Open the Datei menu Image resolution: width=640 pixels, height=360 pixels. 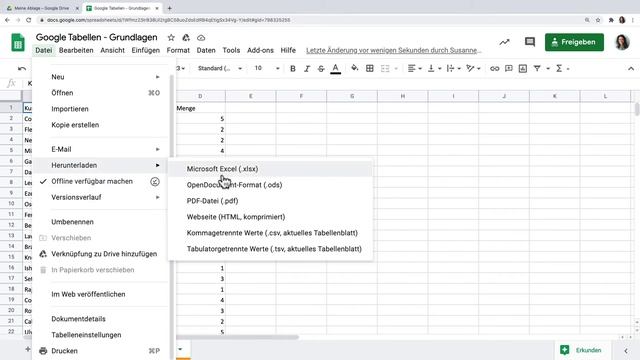pyautogui.click(x=44, y=50)
